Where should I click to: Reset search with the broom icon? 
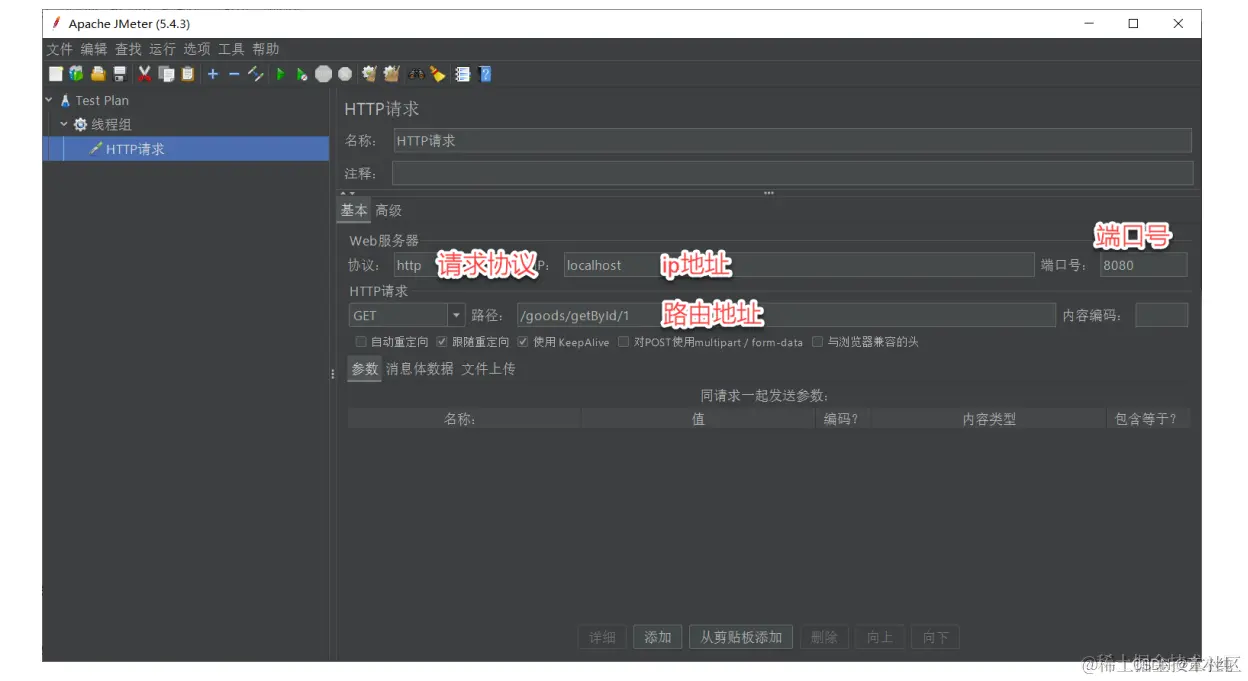438,74
